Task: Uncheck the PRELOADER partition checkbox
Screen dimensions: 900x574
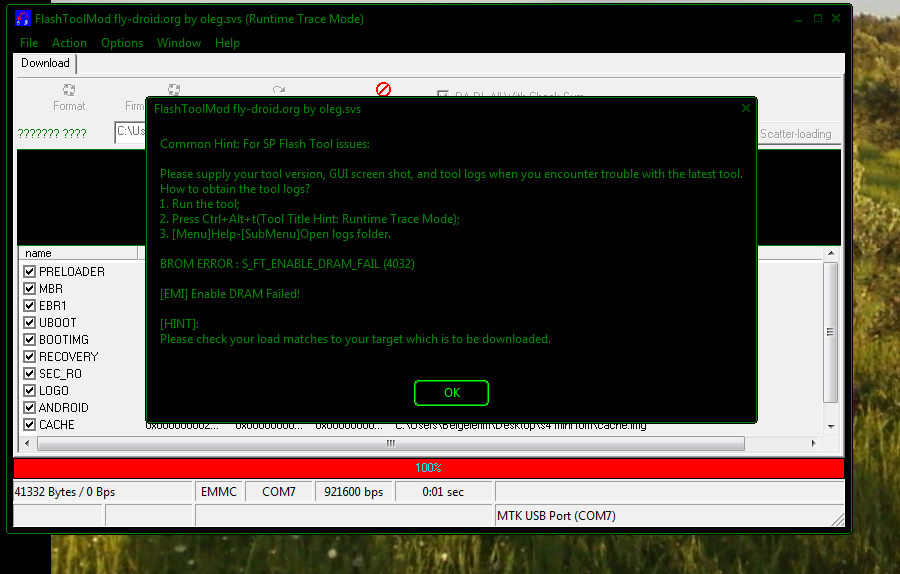Action: (29, 272)
